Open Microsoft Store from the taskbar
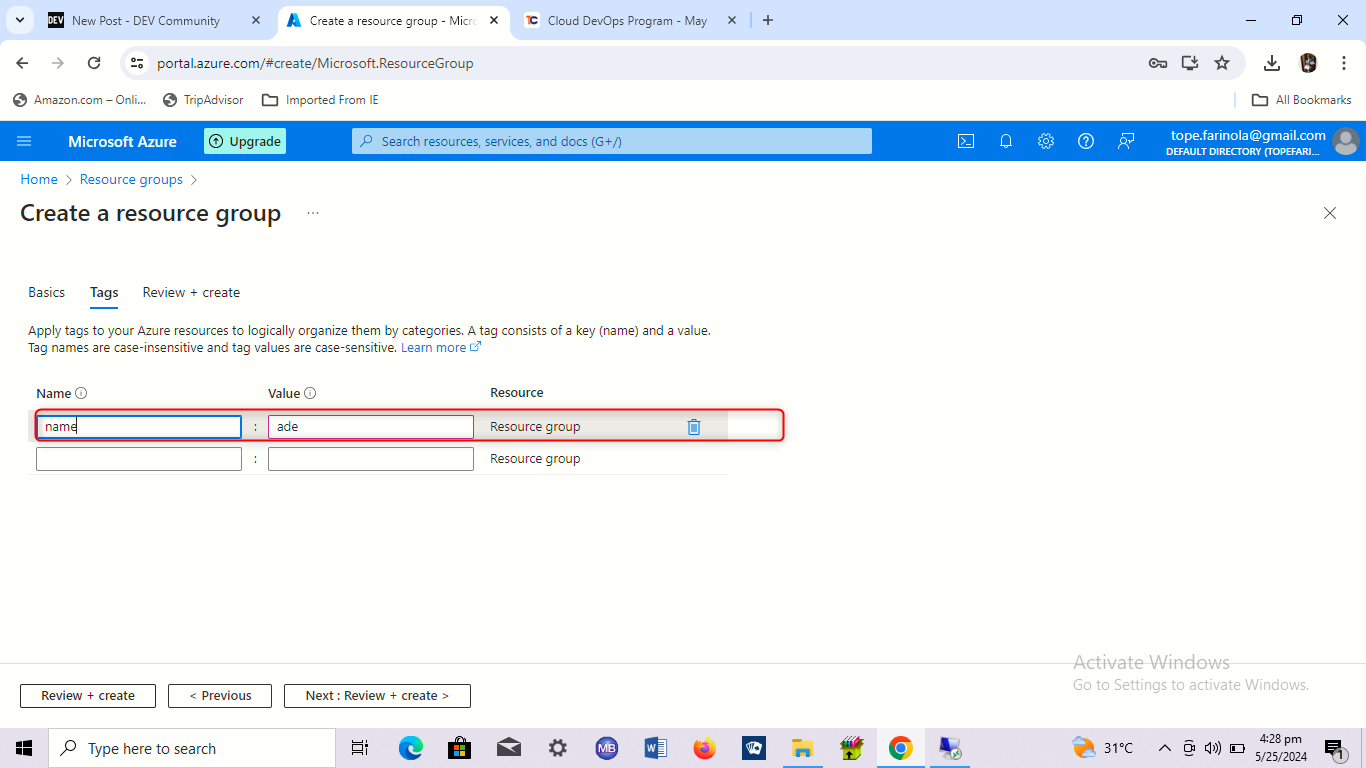Screen dimensions: 1366x768 [460, 748]
